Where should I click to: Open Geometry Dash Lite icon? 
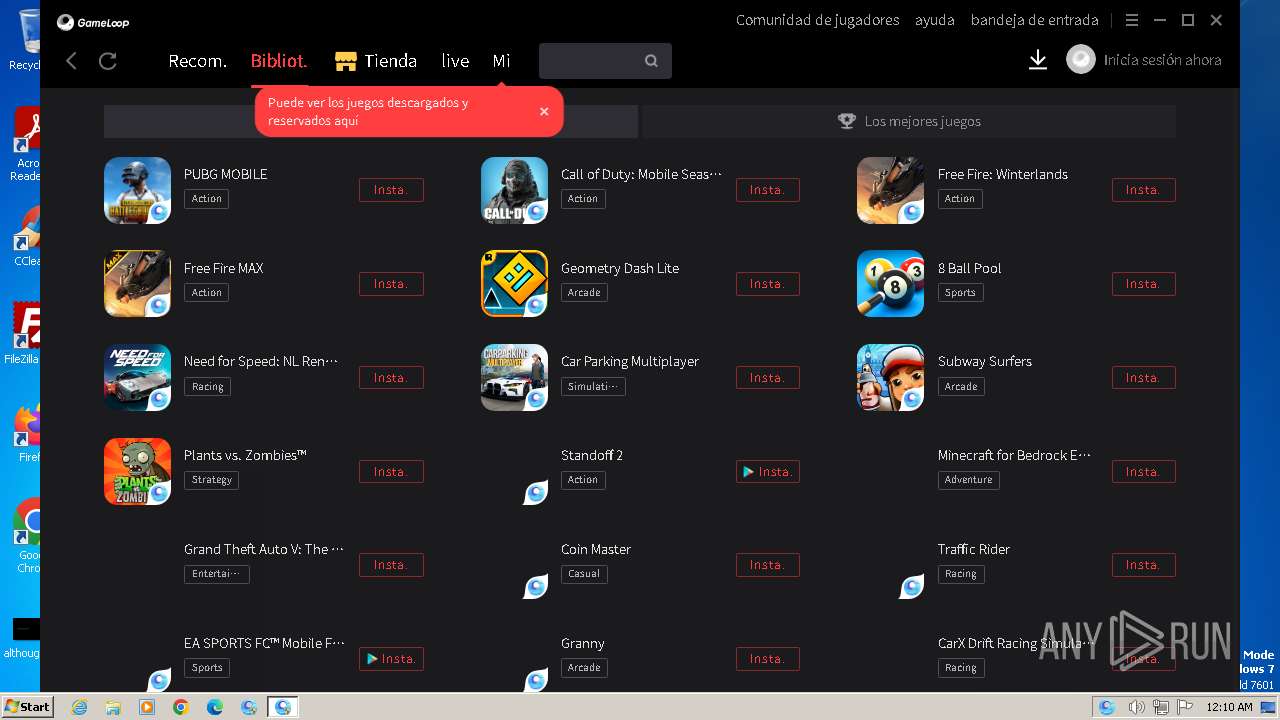514,283
